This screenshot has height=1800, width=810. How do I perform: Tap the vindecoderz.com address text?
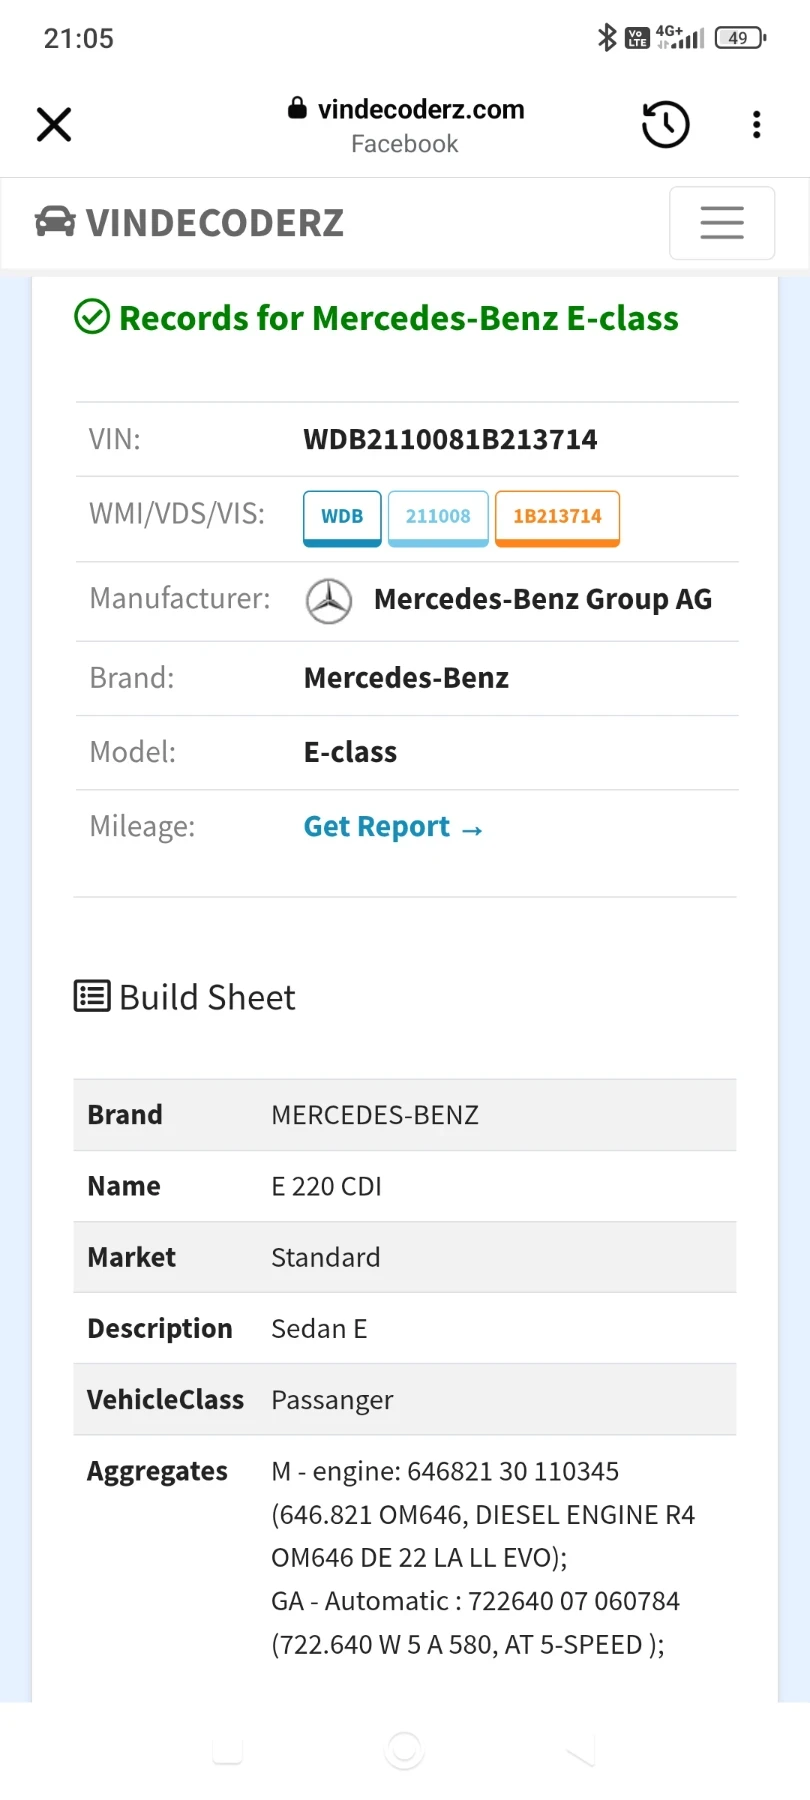click(x=421, y=109)
